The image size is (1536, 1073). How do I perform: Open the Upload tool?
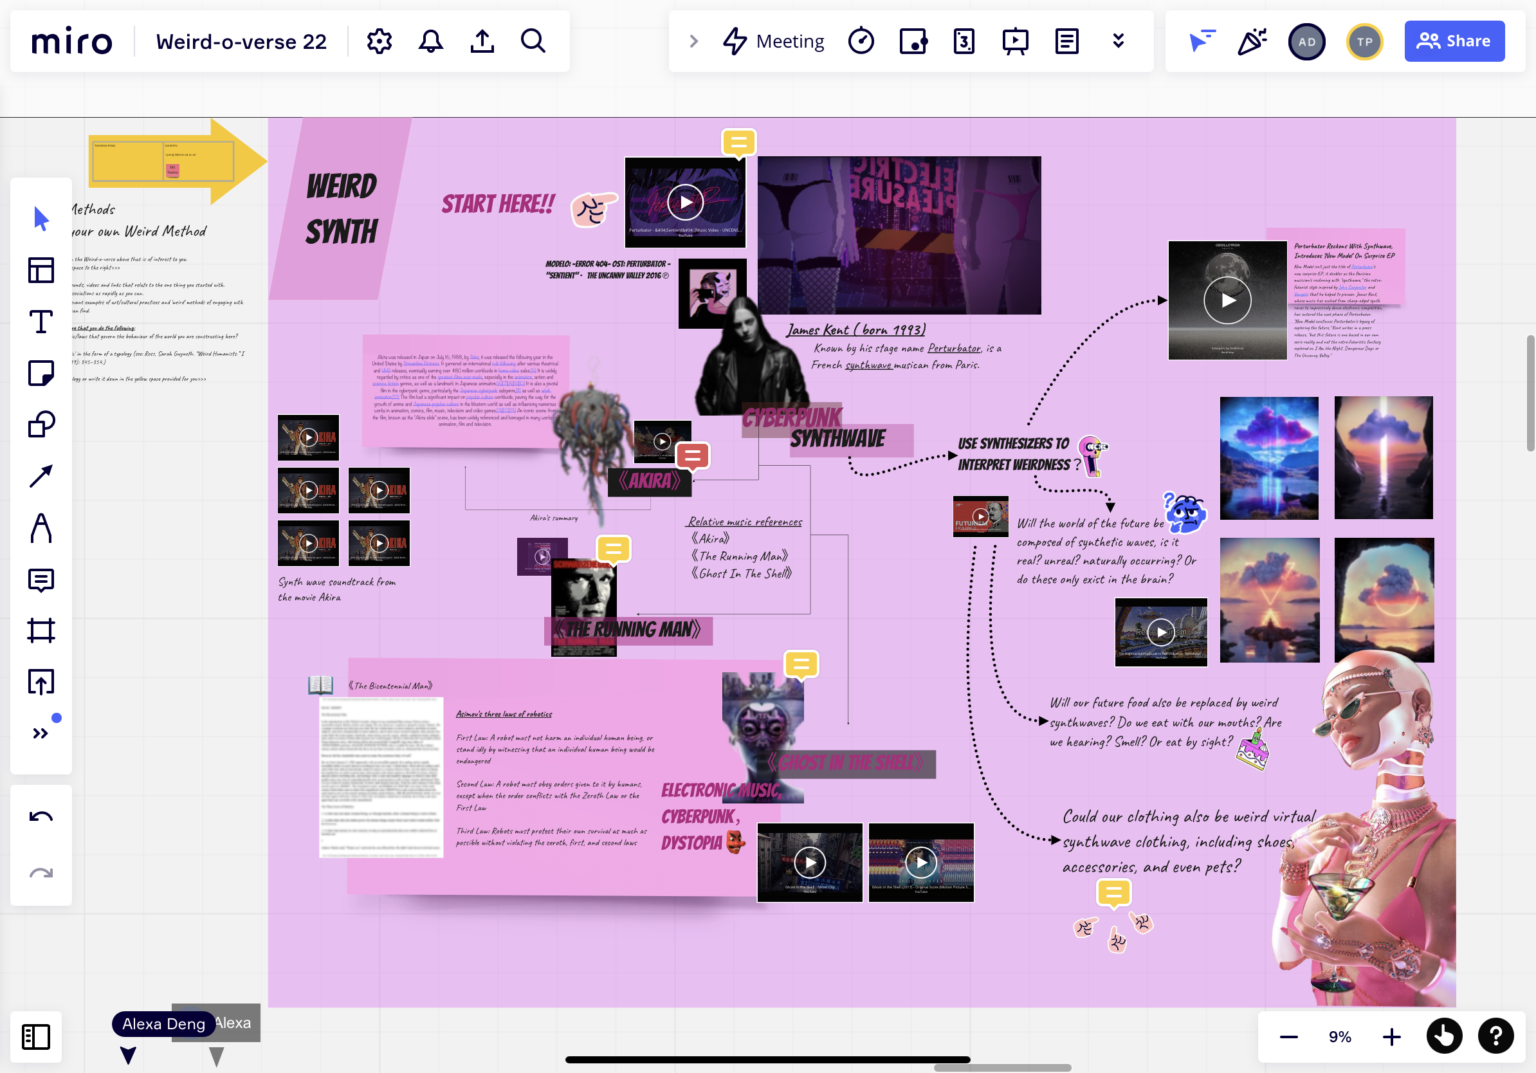pyautogui.click(x=41, y=681)
